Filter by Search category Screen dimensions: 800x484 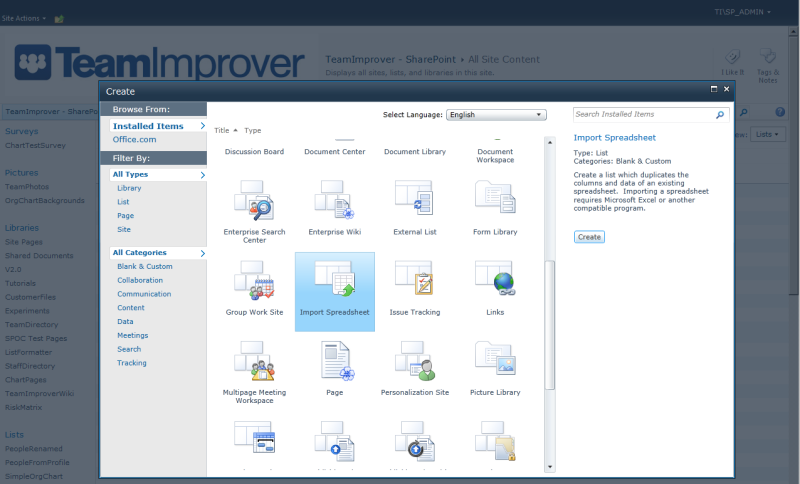pyautogui.click(x=129, y=349)
